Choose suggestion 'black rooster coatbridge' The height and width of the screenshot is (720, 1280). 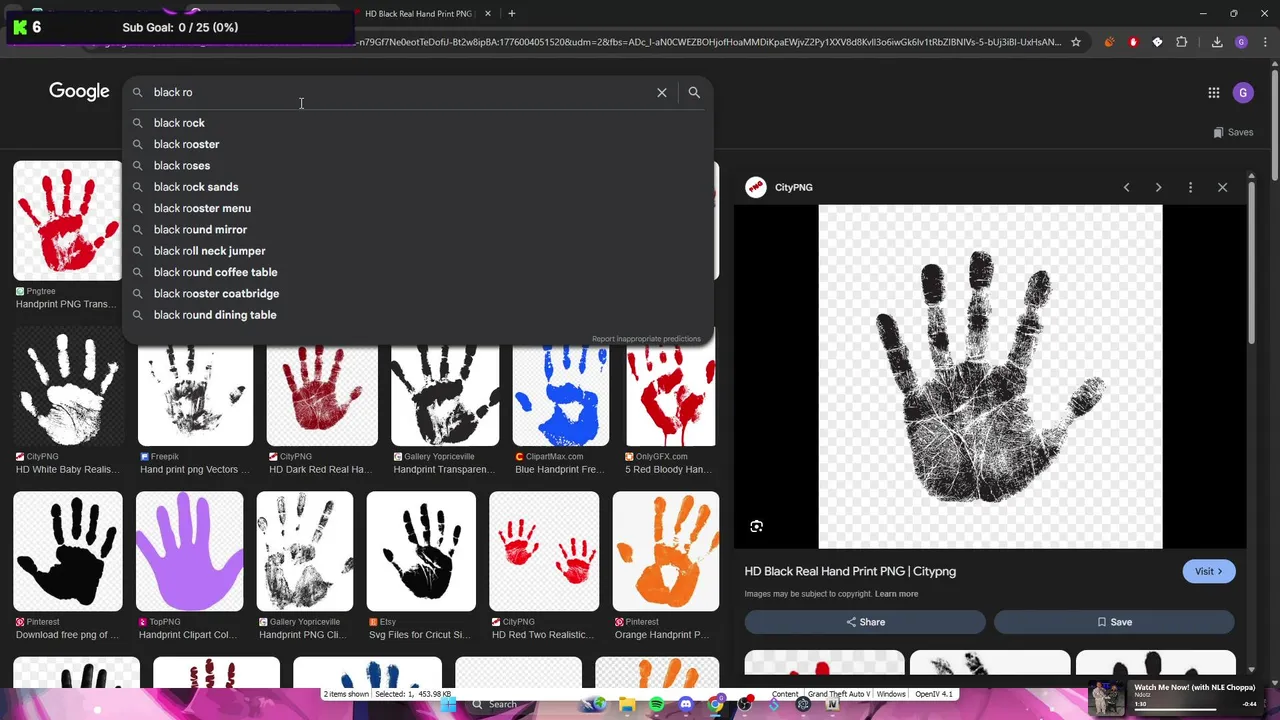417,294
